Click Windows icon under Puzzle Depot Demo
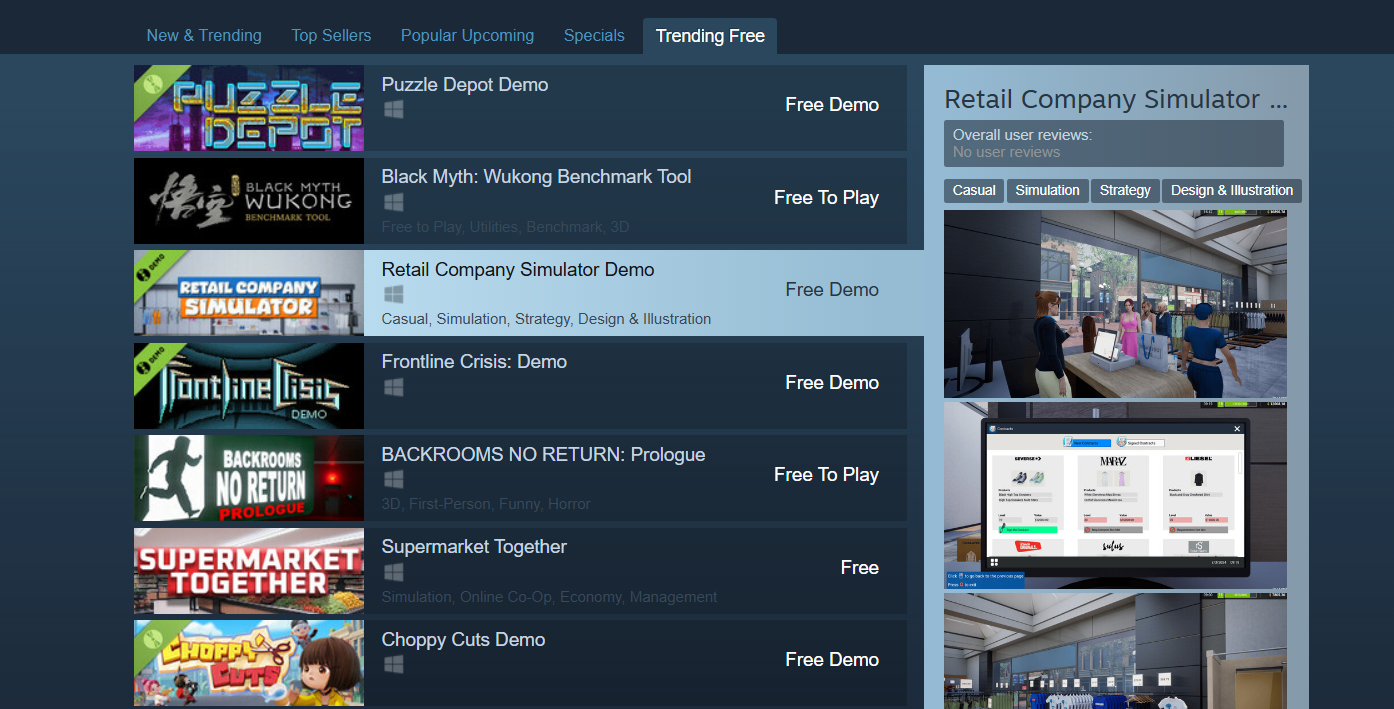The height and width of the screenshot is (709, 1394). (394, 110)
